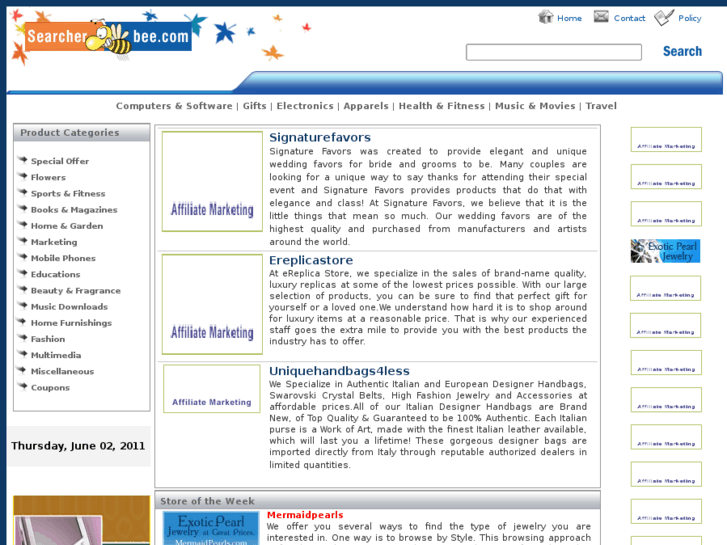Image resolution: width=727 pixels, height=545 pixels.
Task: Click the search text field
Action: click(554, 52)
